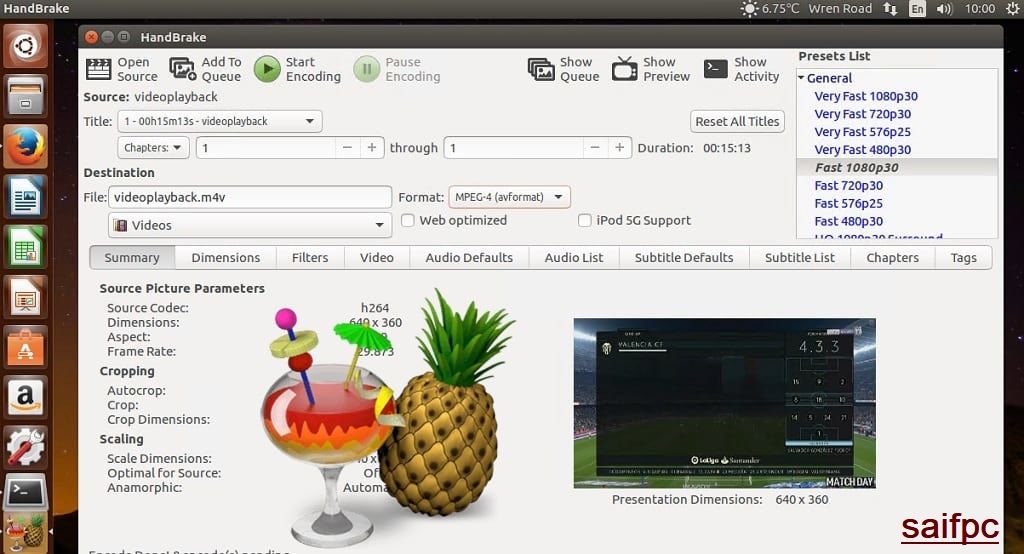The image size is (1024, 554).
Task: Switch to the Subtitle Defaults tab
Action: [684, 257]
